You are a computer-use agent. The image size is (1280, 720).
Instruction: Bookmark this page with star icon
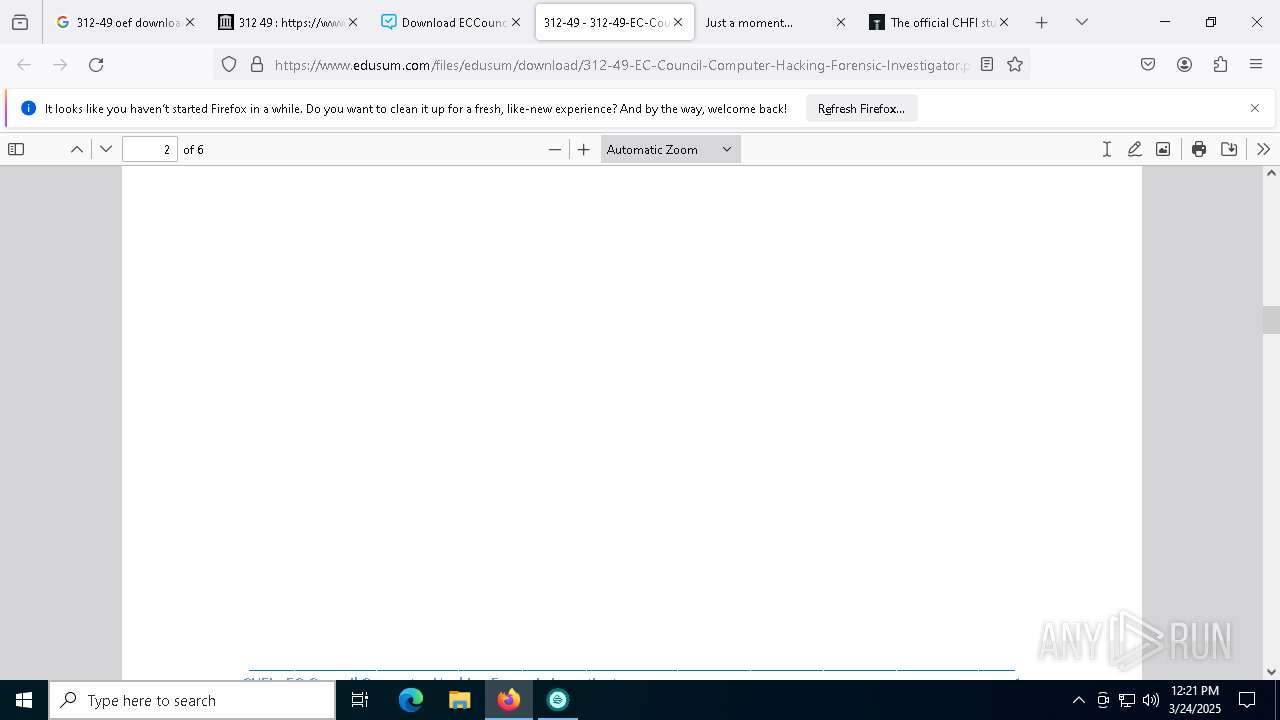[x=1015, y=65]
